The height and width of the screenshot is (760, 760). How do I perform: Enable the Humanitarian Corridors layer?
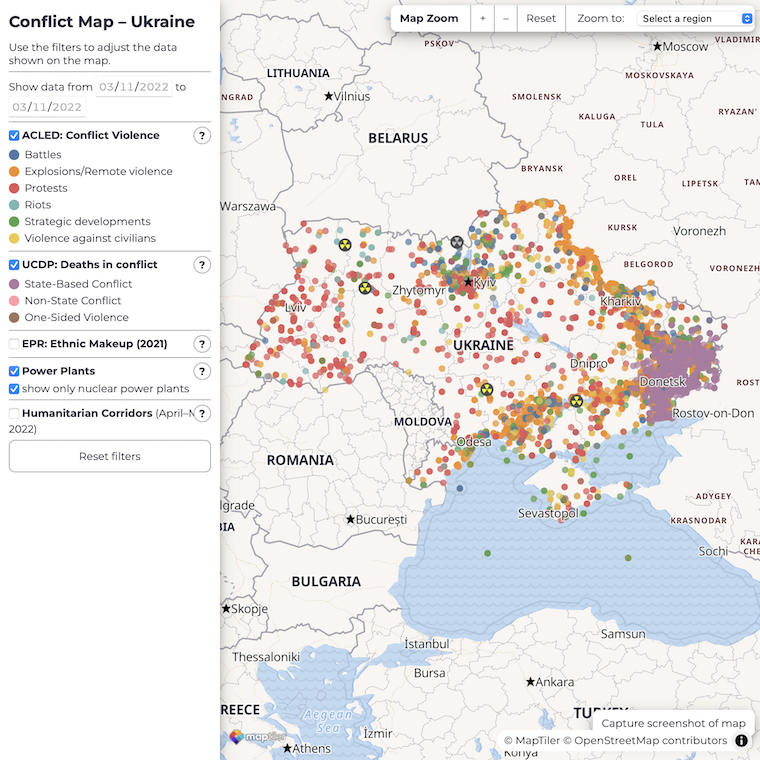[x=14, y=413]
